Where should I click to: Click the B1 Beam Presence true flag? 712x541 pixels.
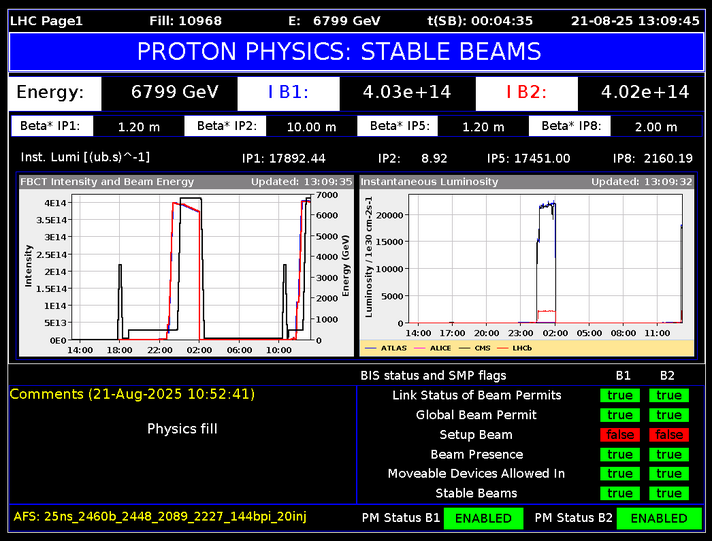[619, 454]
